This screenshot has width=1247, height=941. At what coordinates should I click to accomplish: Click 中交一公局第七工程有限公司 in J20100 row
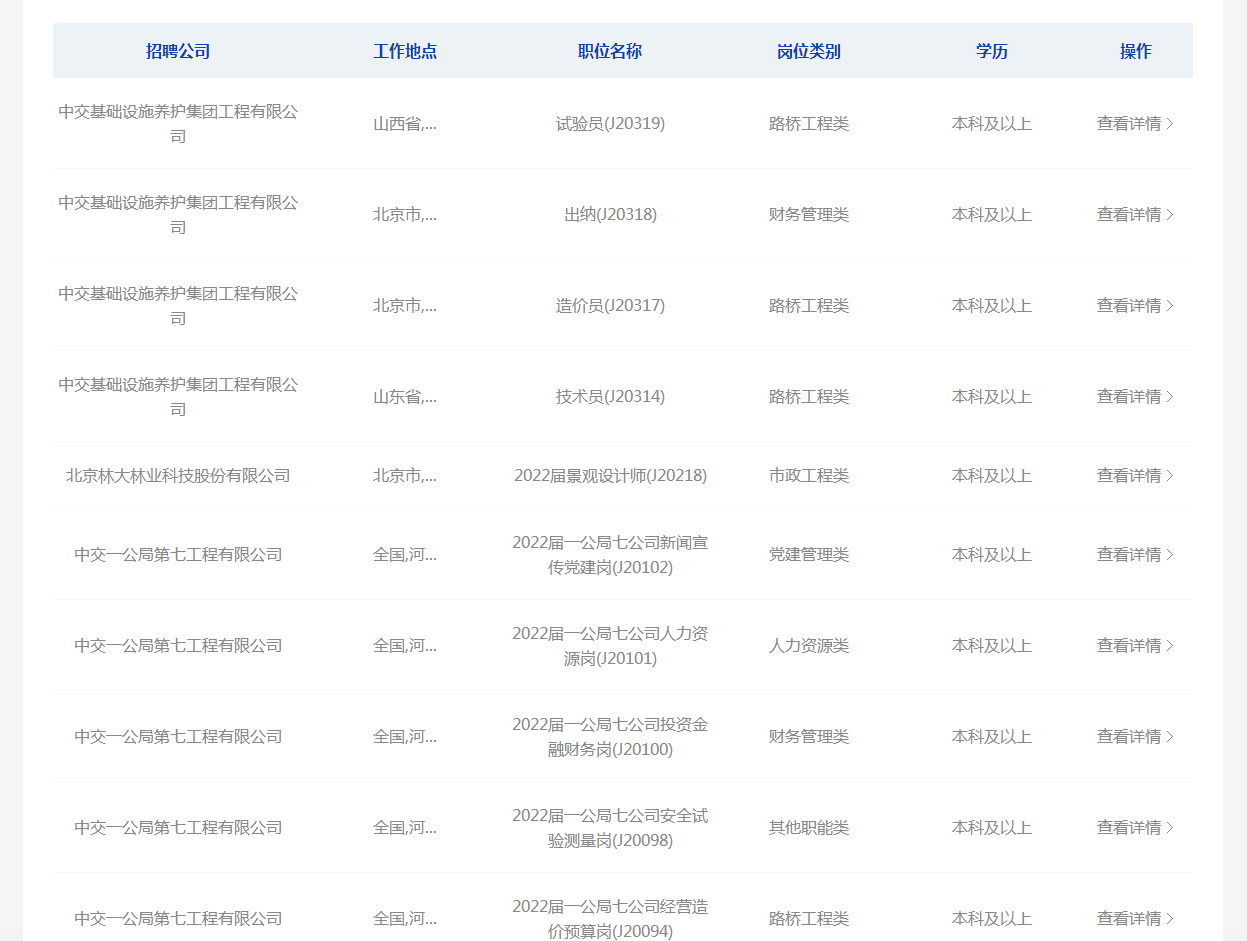tap(178, 737)
